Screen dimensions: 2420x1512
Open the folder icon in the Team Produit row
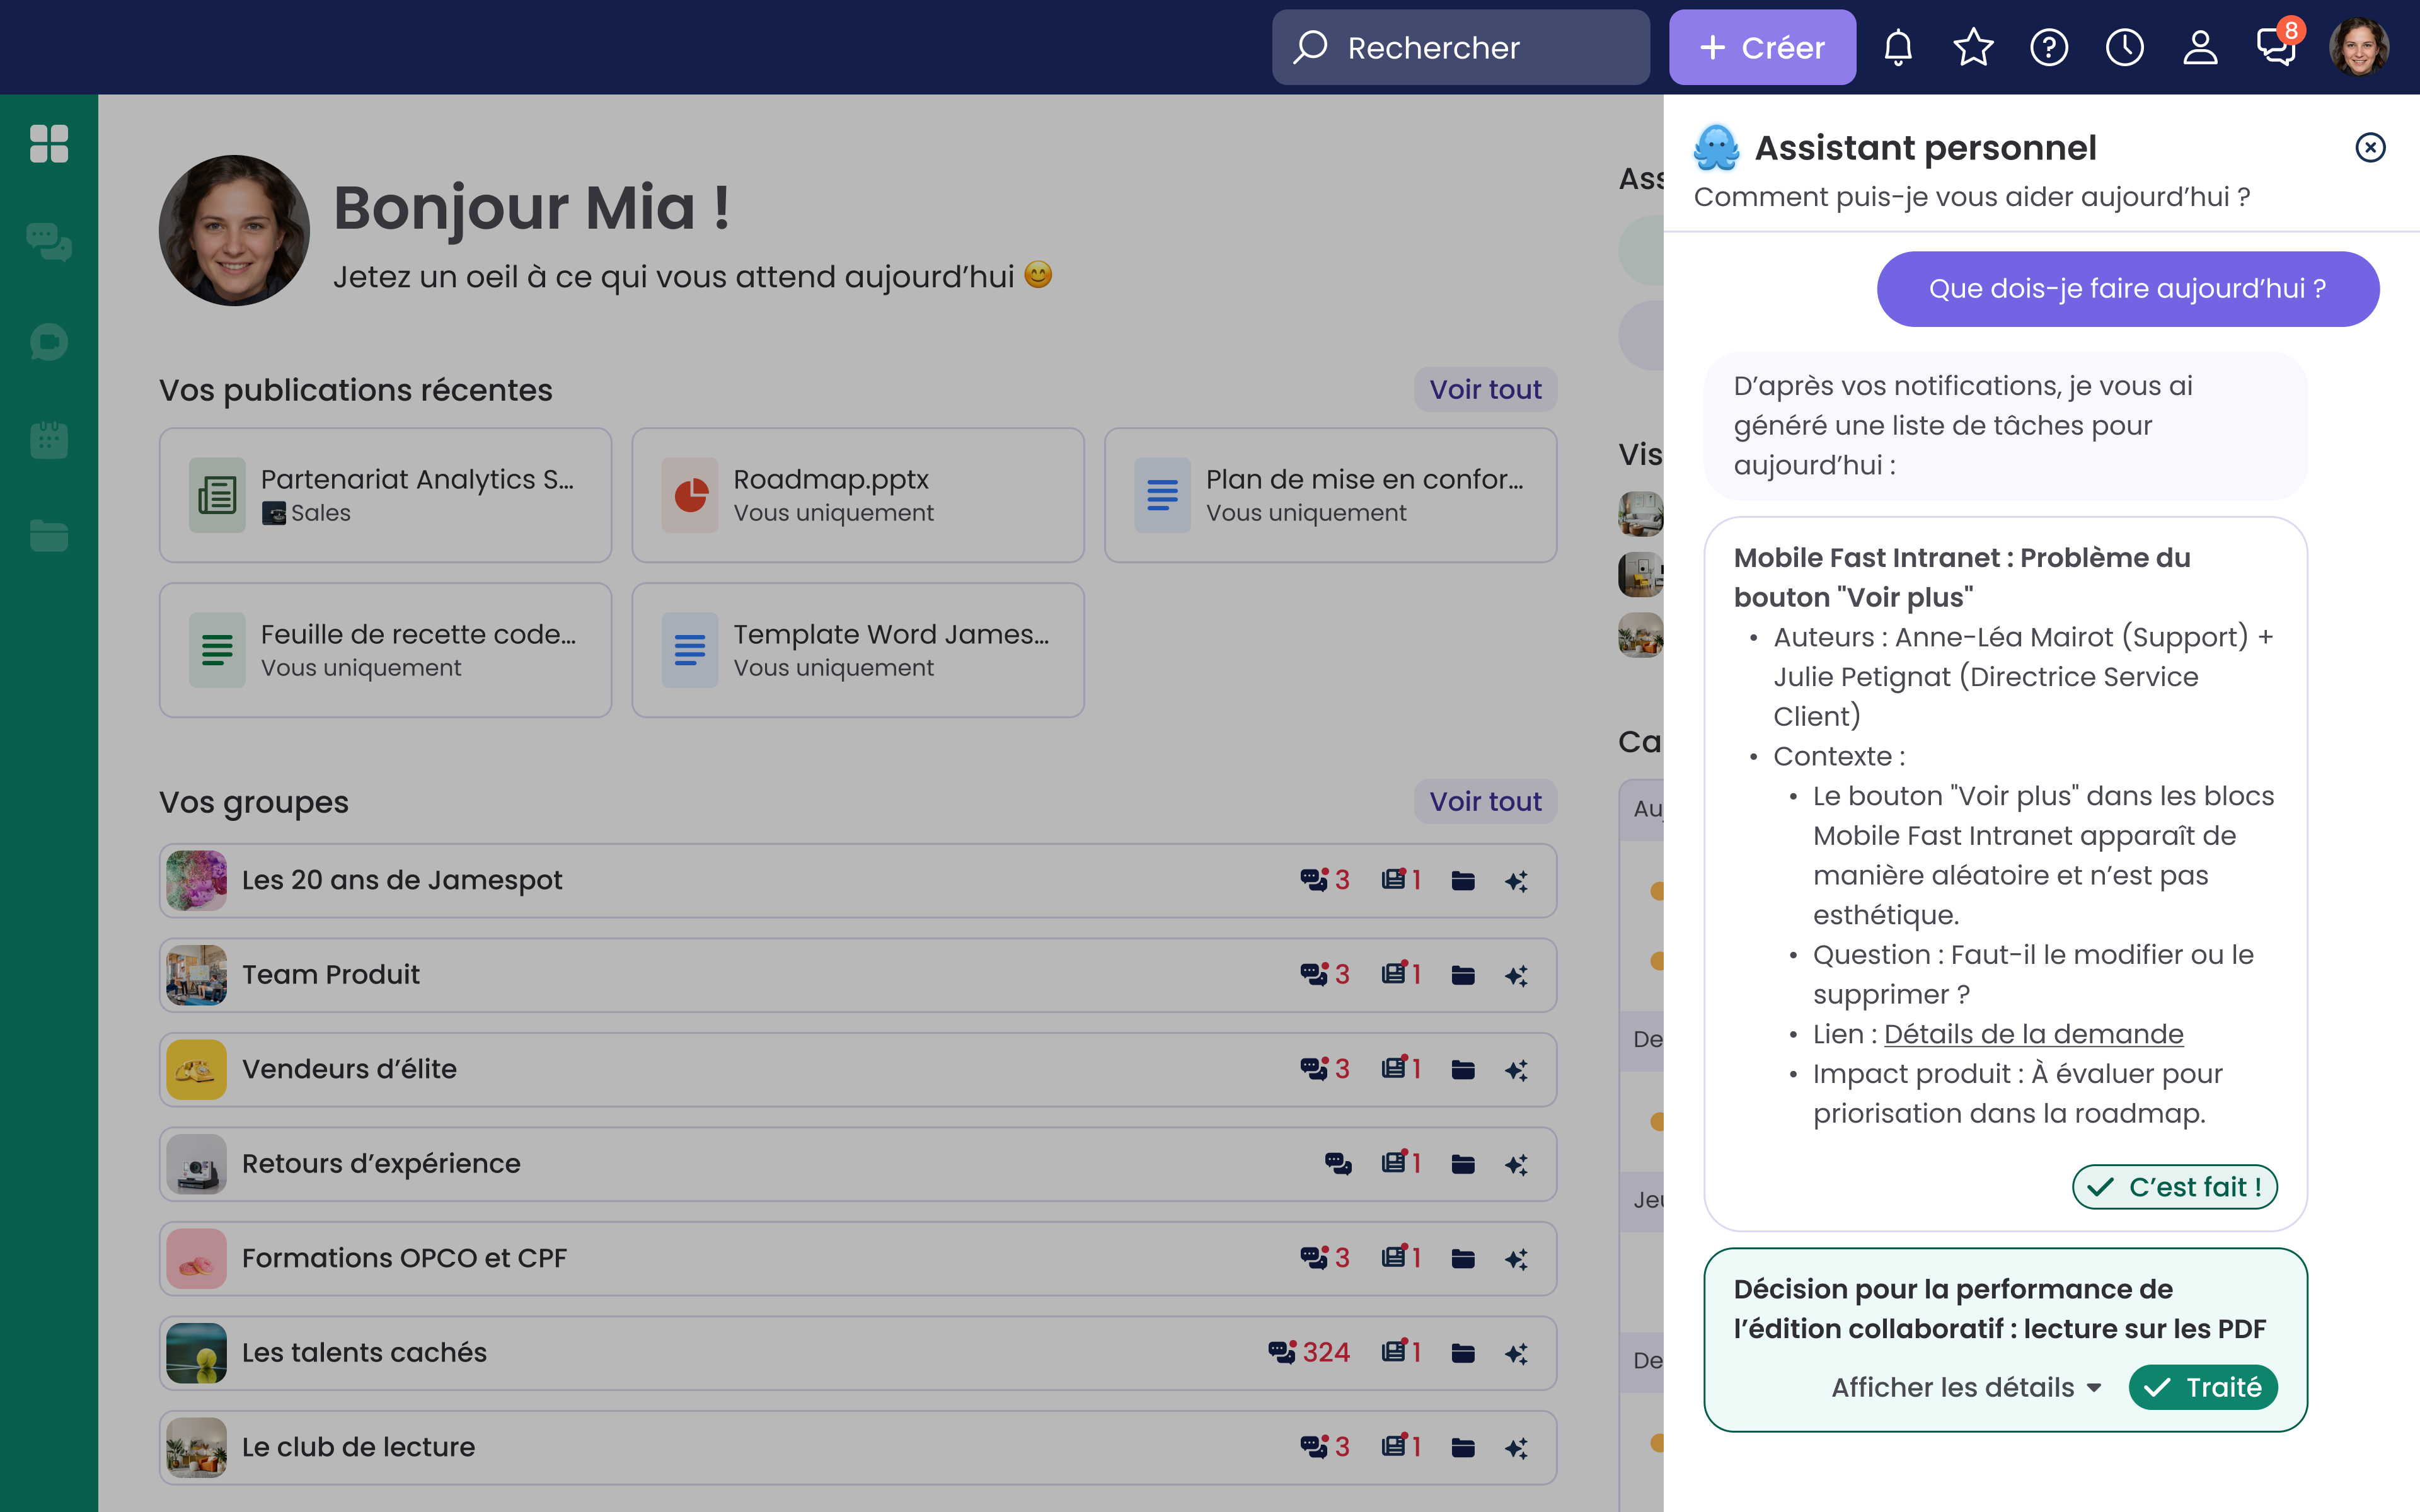pyautogui.click(x=1463, y=975)
